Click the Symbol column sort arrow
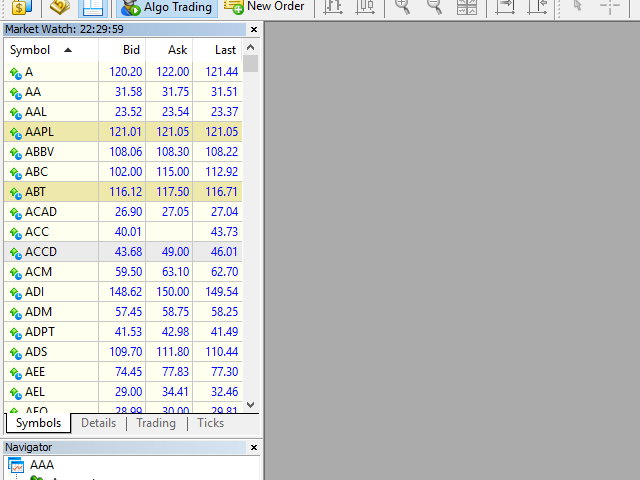The image size is (640, 480). click(68, 50)
